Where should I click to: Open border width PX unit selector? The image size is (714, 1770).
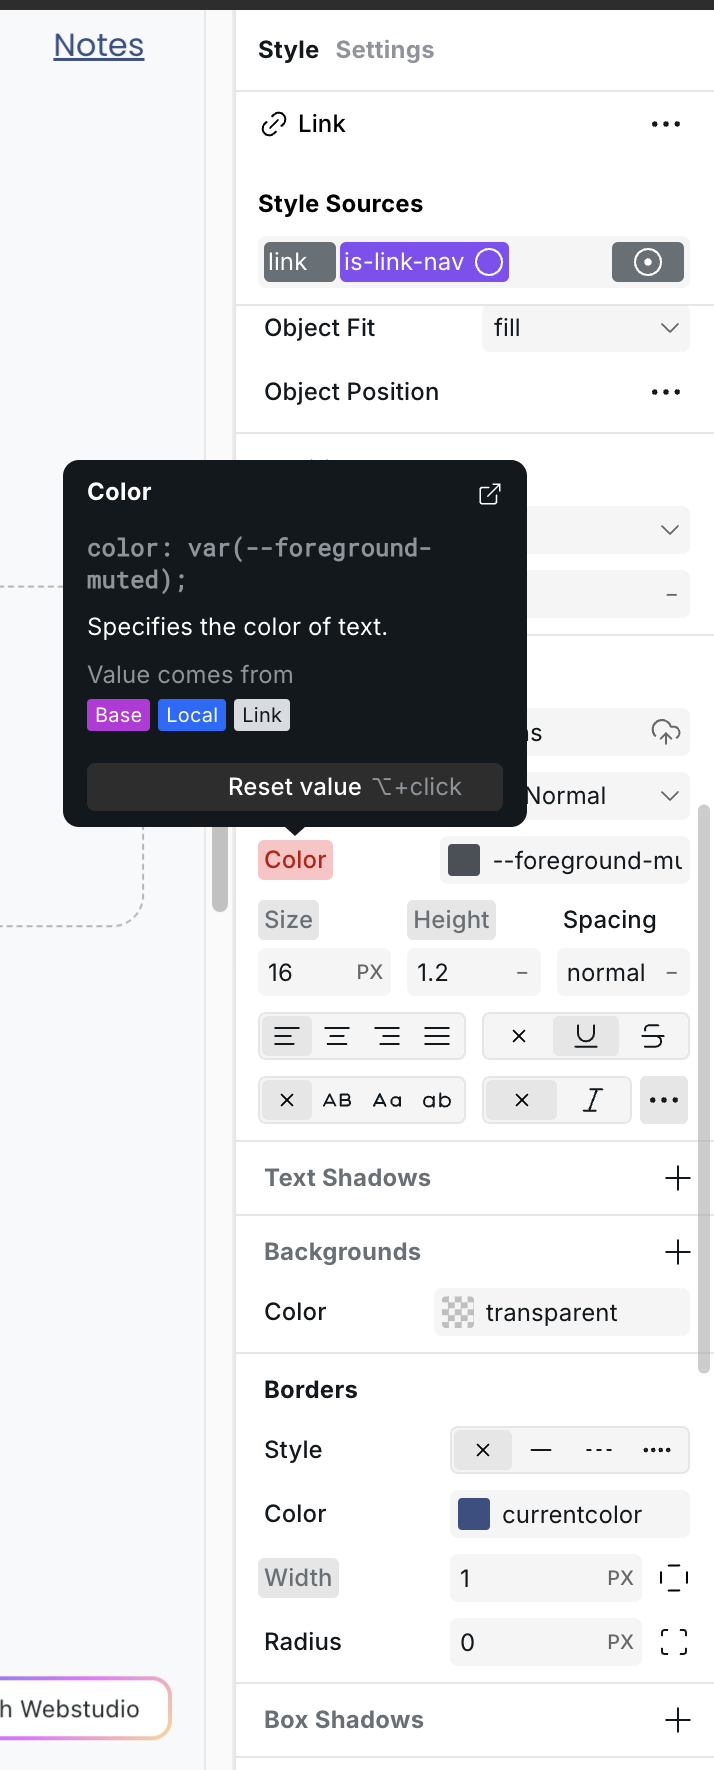[x=620, y=1578]
